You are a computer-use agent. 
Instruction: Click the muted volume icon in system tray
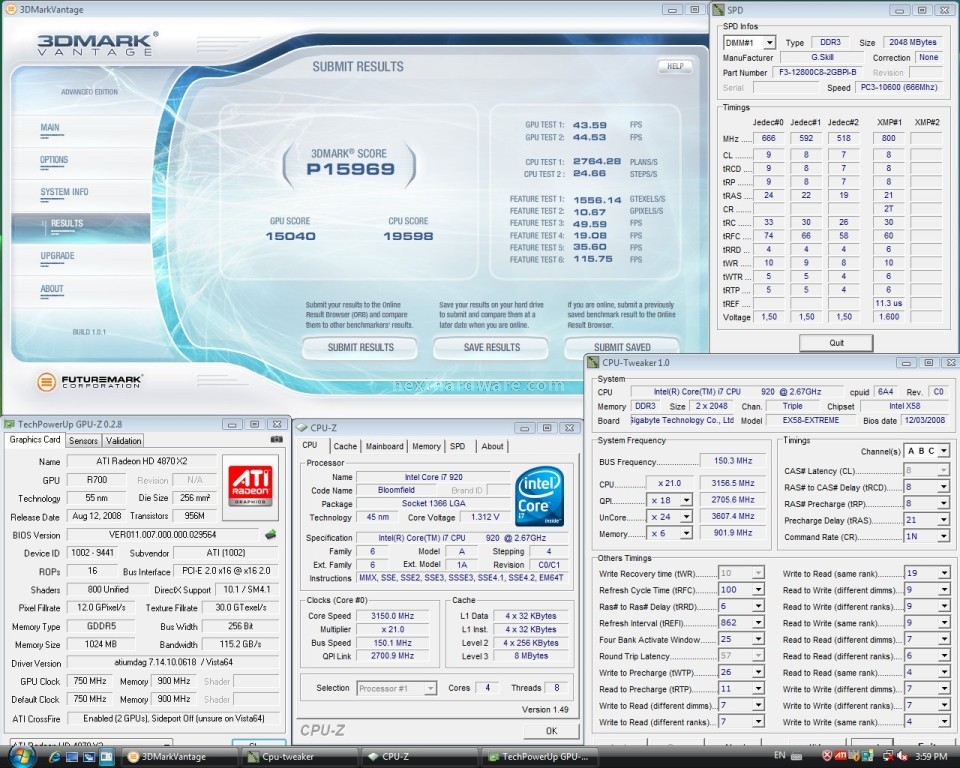[x=903, y=756]
